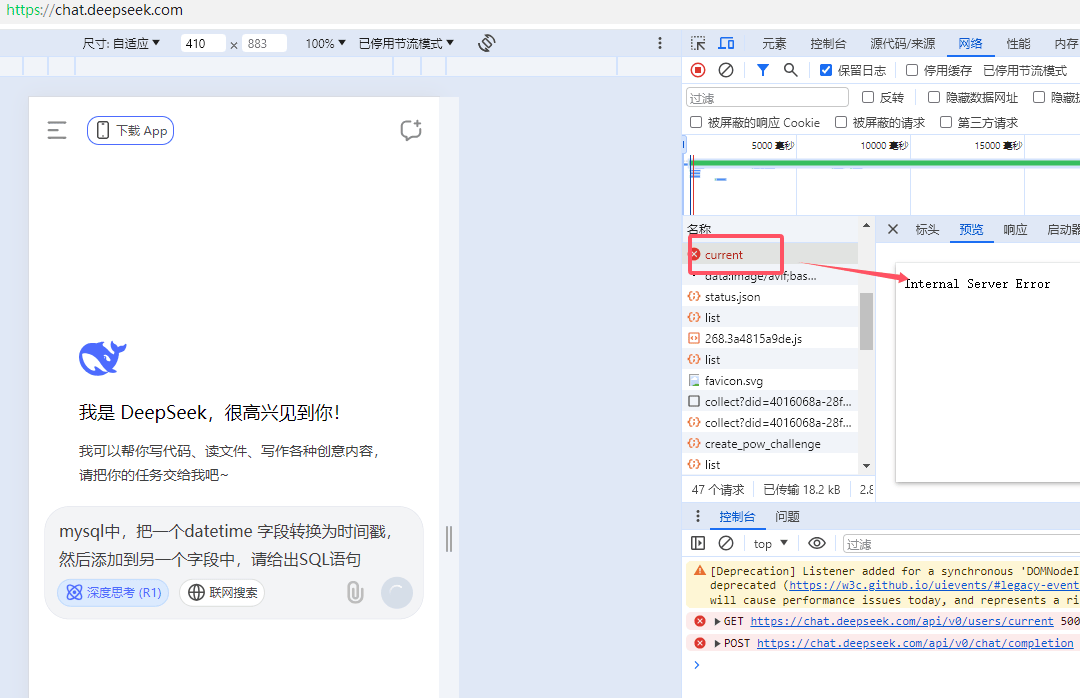Toggle the network filter funnel icon
Viewport: 1080px width, 698px height.
762,70
